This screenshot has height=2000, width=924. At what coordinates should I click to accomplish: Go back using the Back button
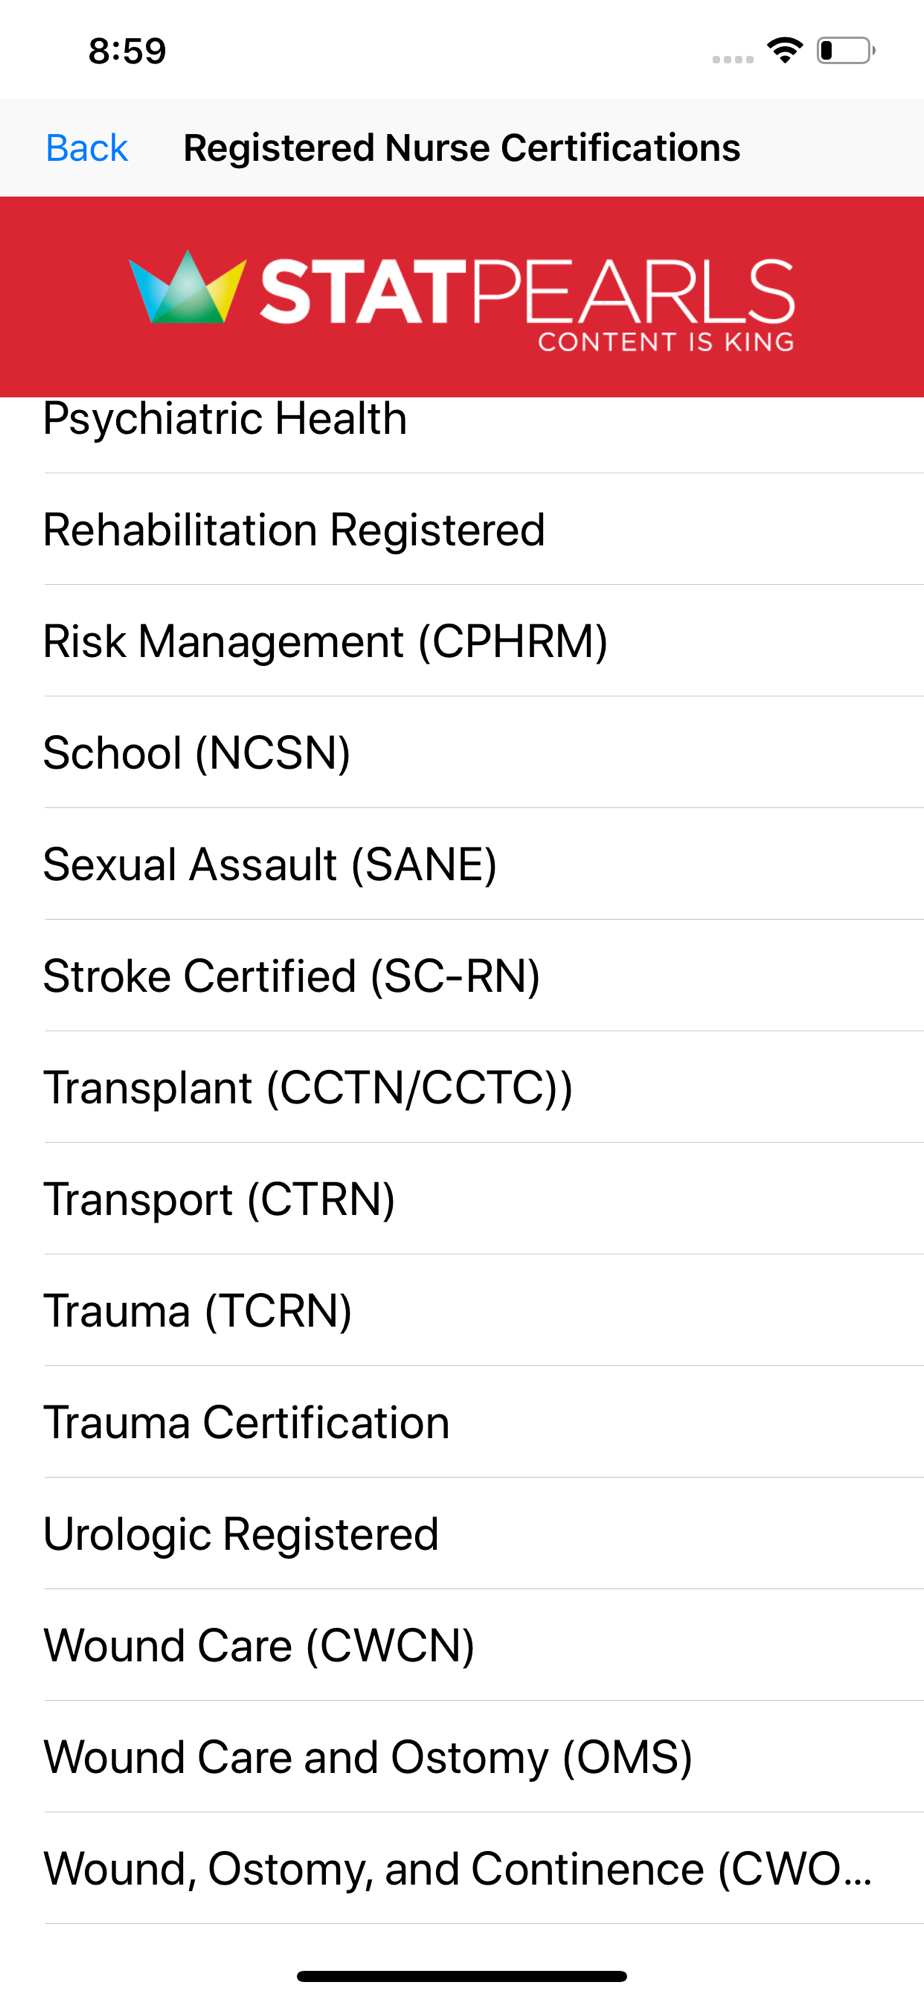[x=87, y=148]
